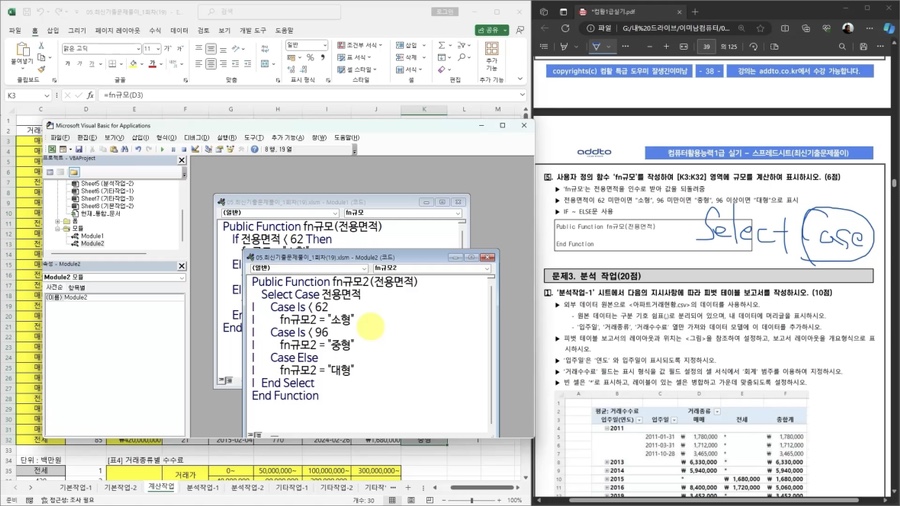This screenshot has height=506, width=900.
Task: Expand the Name Box dropdown K3
Action: [46, 95]
